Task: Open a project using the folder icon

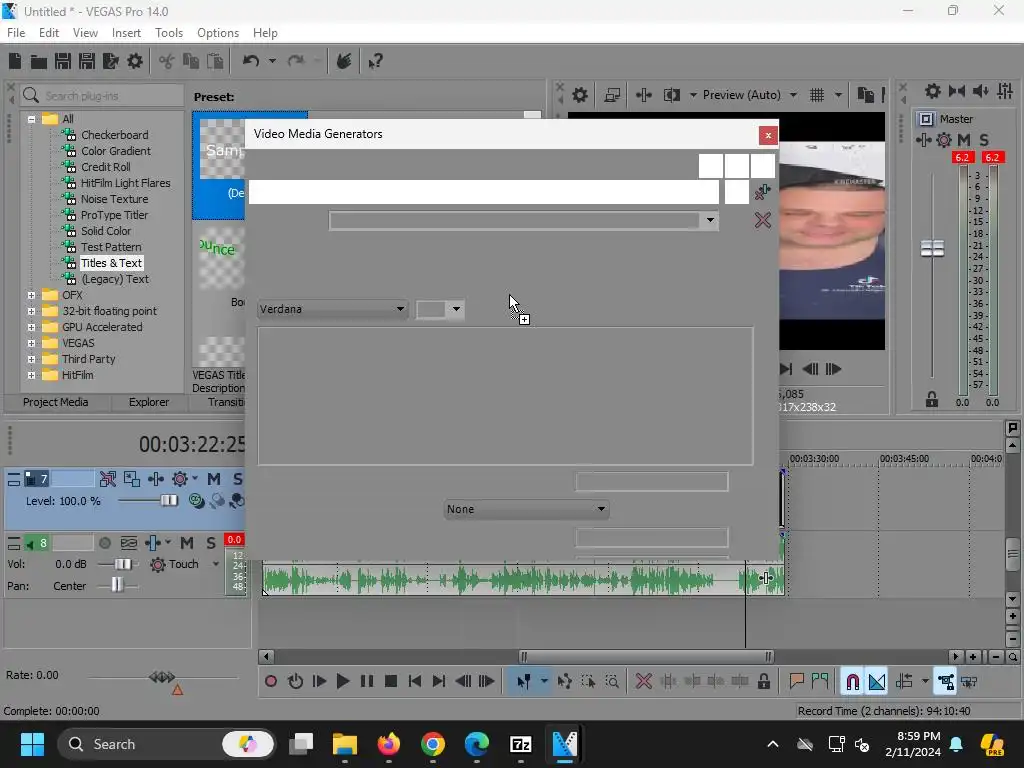Action: [39, 61]
